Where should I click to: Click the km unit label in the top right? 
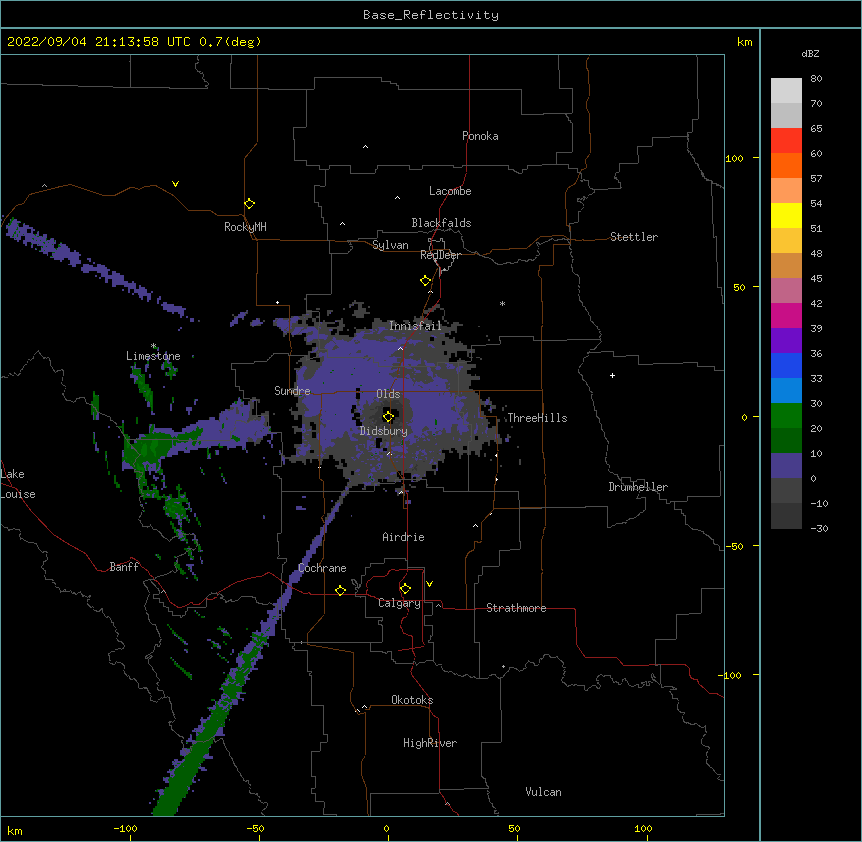pos(744,42)
